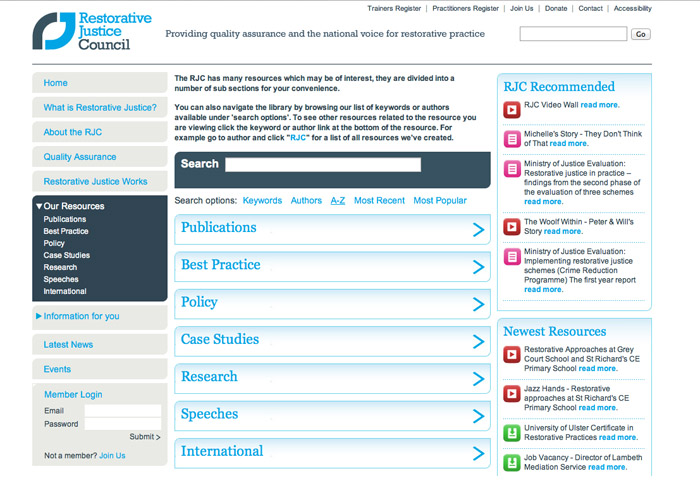This screenshot has width=700, height=496.
Task: Click the arrow on the Research bar
Action: pyautogui.click(x=478, y=379)
